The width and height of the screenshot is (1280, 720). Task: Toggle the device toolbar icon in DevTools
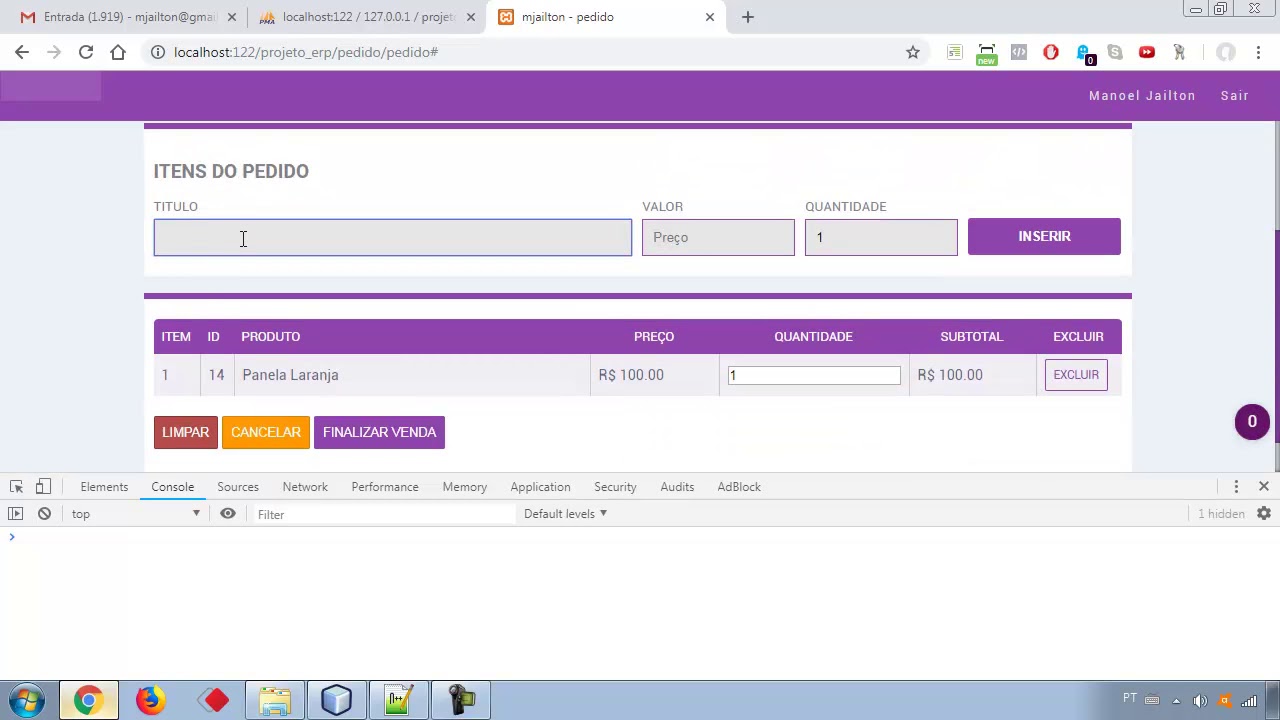pos(43,487)
